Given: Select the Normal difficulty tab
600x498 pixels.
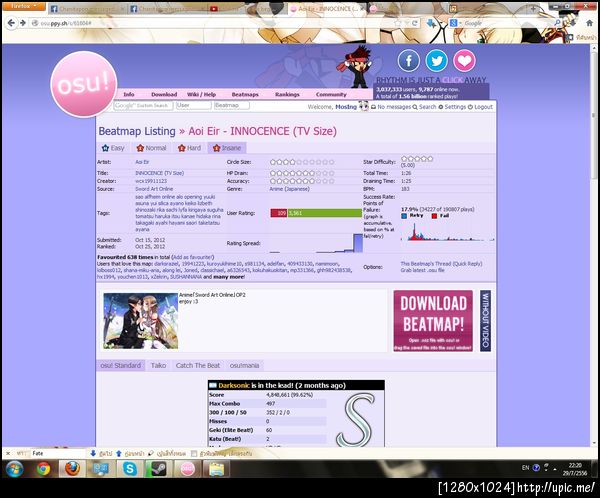Looking at the screenshot, I should click(x=152, y=148).
